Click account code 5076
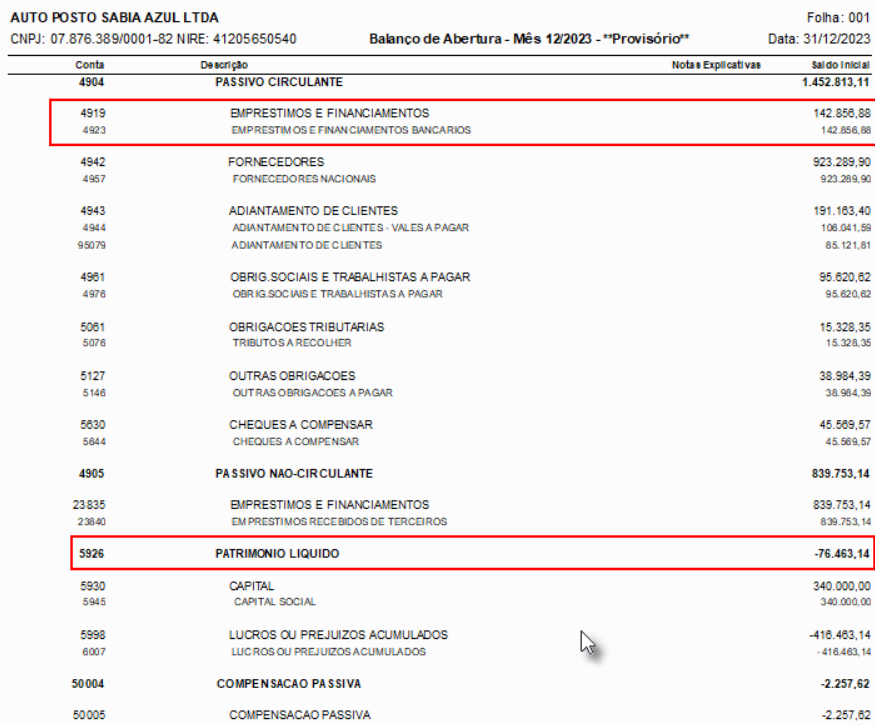 point(94,343)
